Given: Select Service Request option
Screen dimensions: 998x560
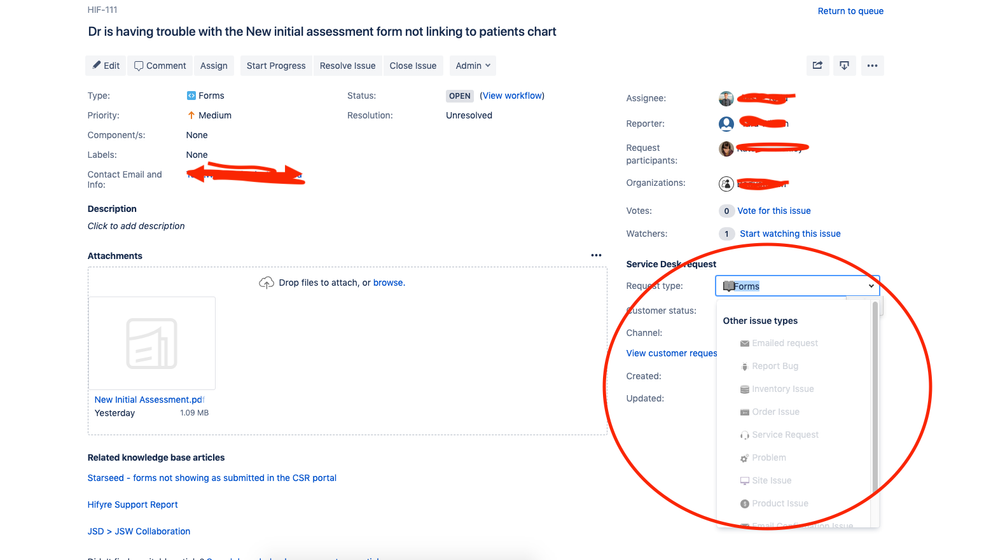Looking at the screenshot, I should 785,435.
